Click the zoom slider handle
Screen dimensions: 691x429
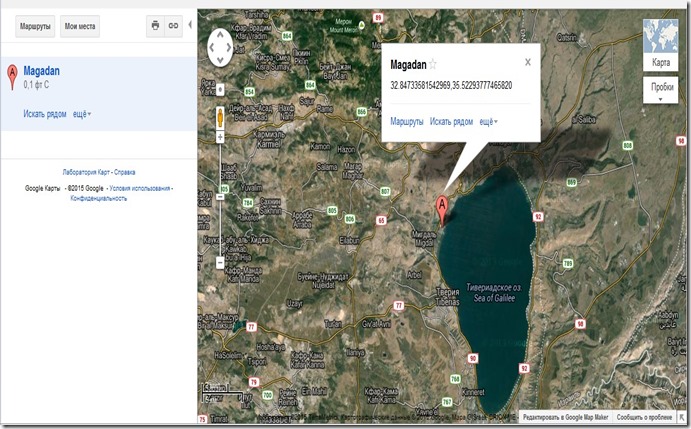click(220, 197)
